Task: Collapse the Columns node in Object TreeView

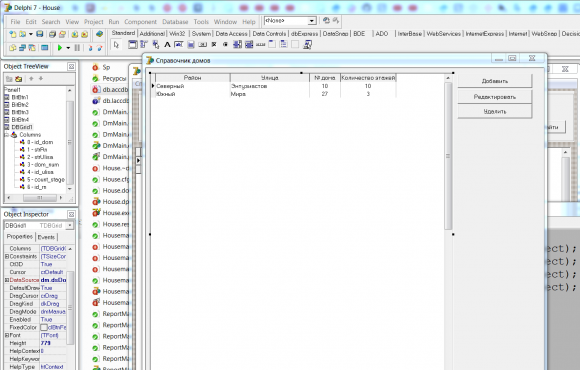Action: [7, 135]
